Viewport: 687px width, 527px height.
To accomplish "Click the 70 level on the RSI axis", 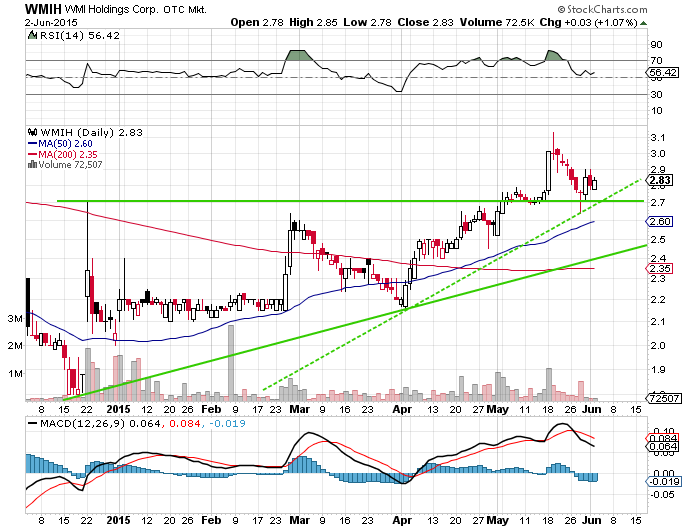I will pos(656,60).
